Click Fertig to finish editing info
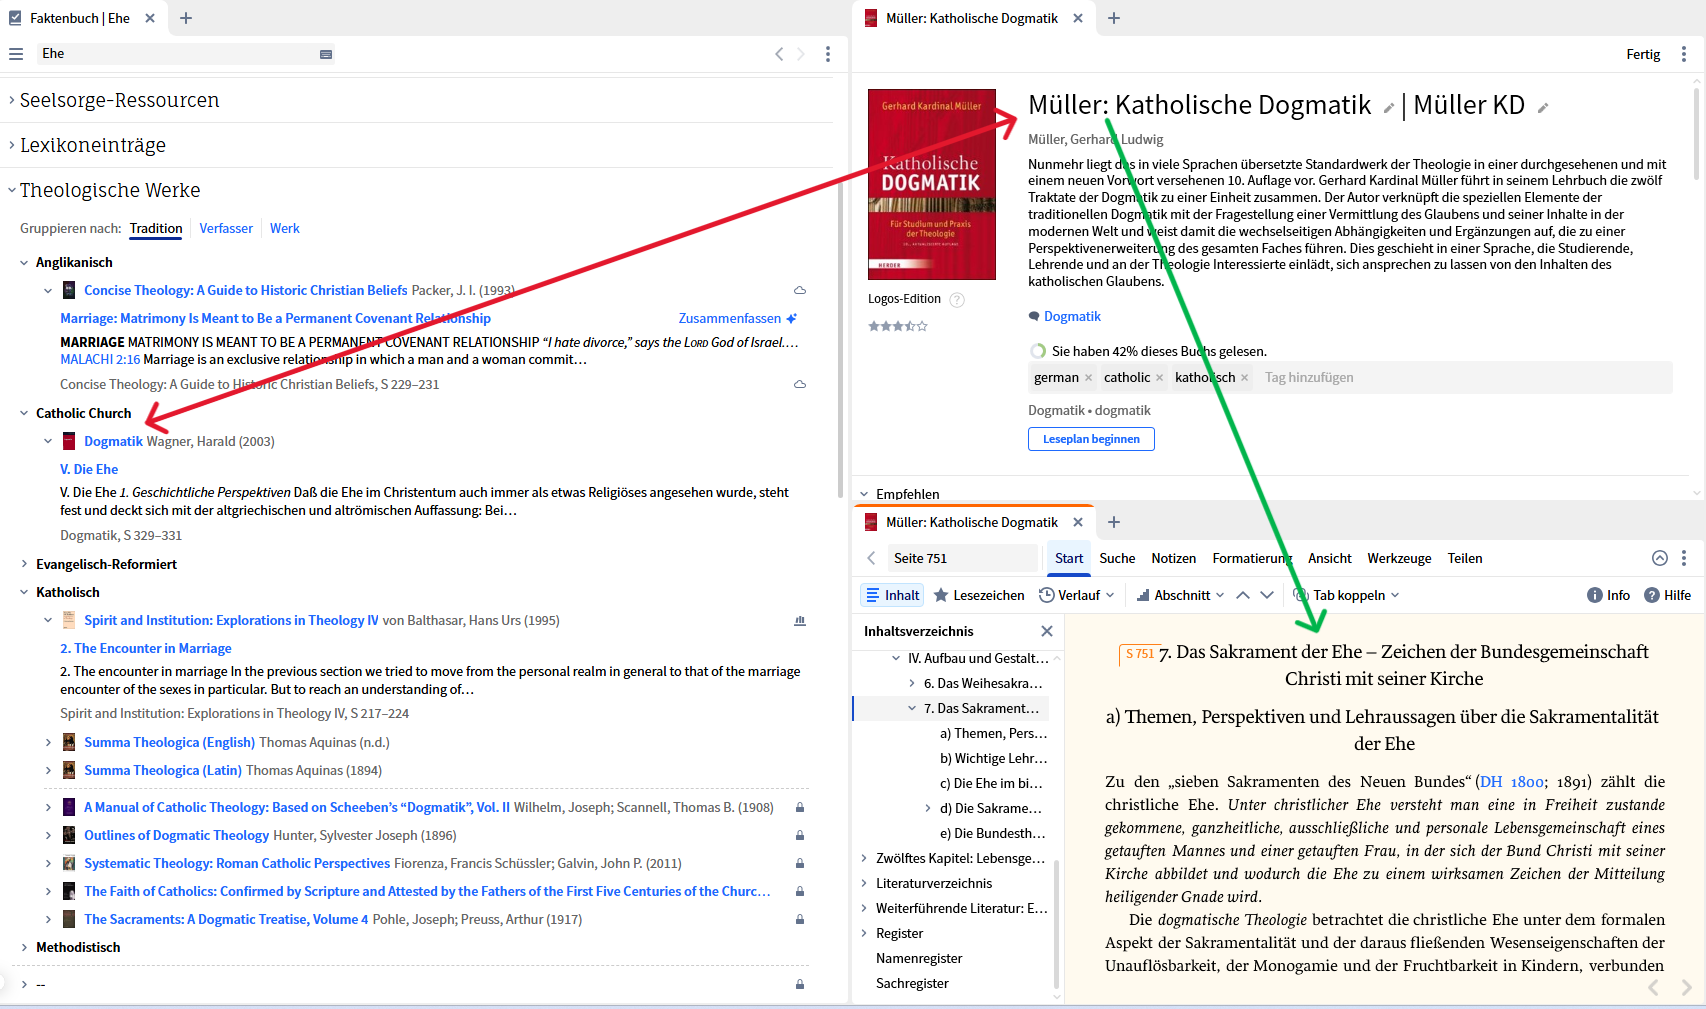The image size is (1706, 1009). click(1643, 54)
